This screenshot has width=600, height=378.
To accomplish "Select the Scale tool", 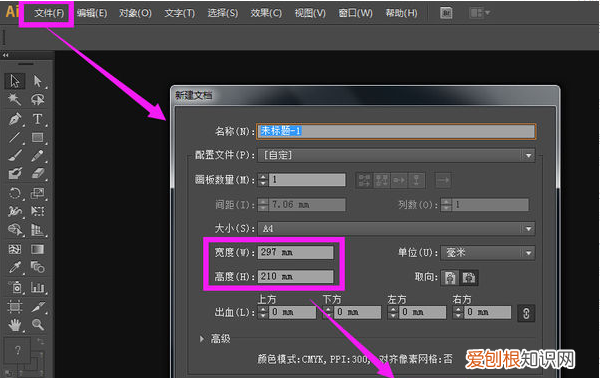I will [37, 193].
